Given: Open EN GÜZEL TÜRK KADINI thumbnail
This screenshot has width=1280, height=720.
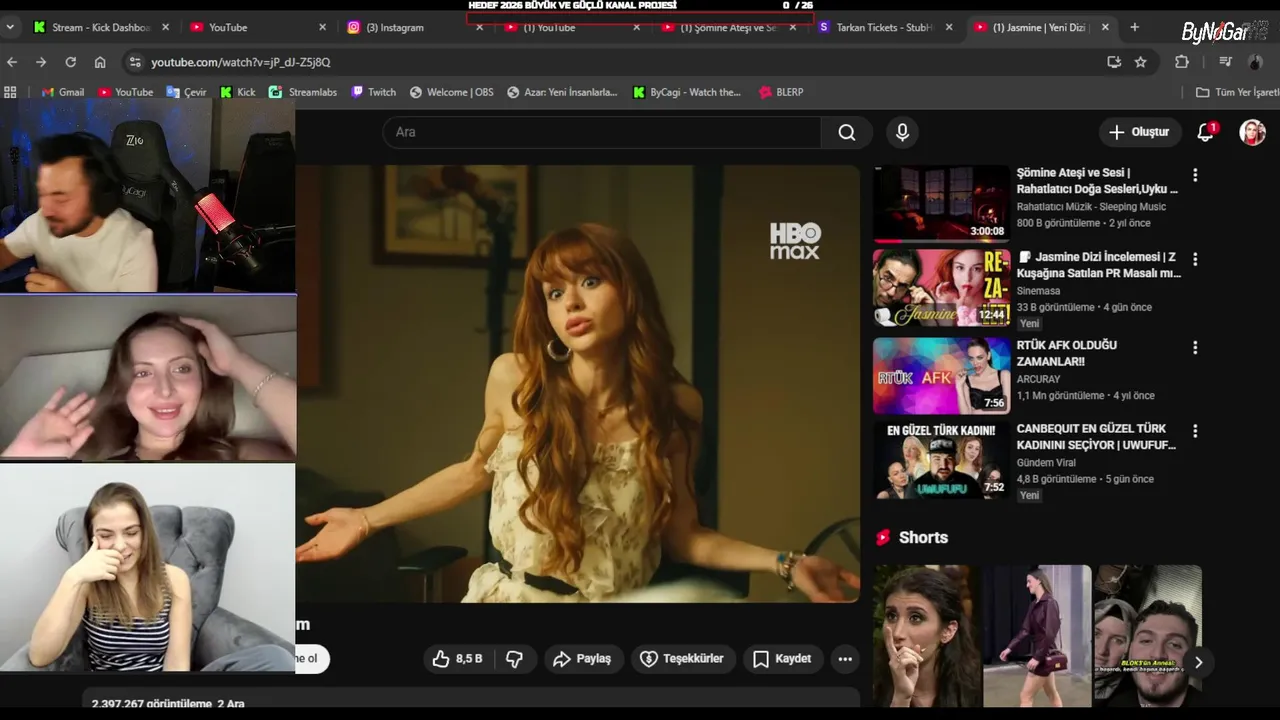Looking at the screenshot, I should coord(942,460).
